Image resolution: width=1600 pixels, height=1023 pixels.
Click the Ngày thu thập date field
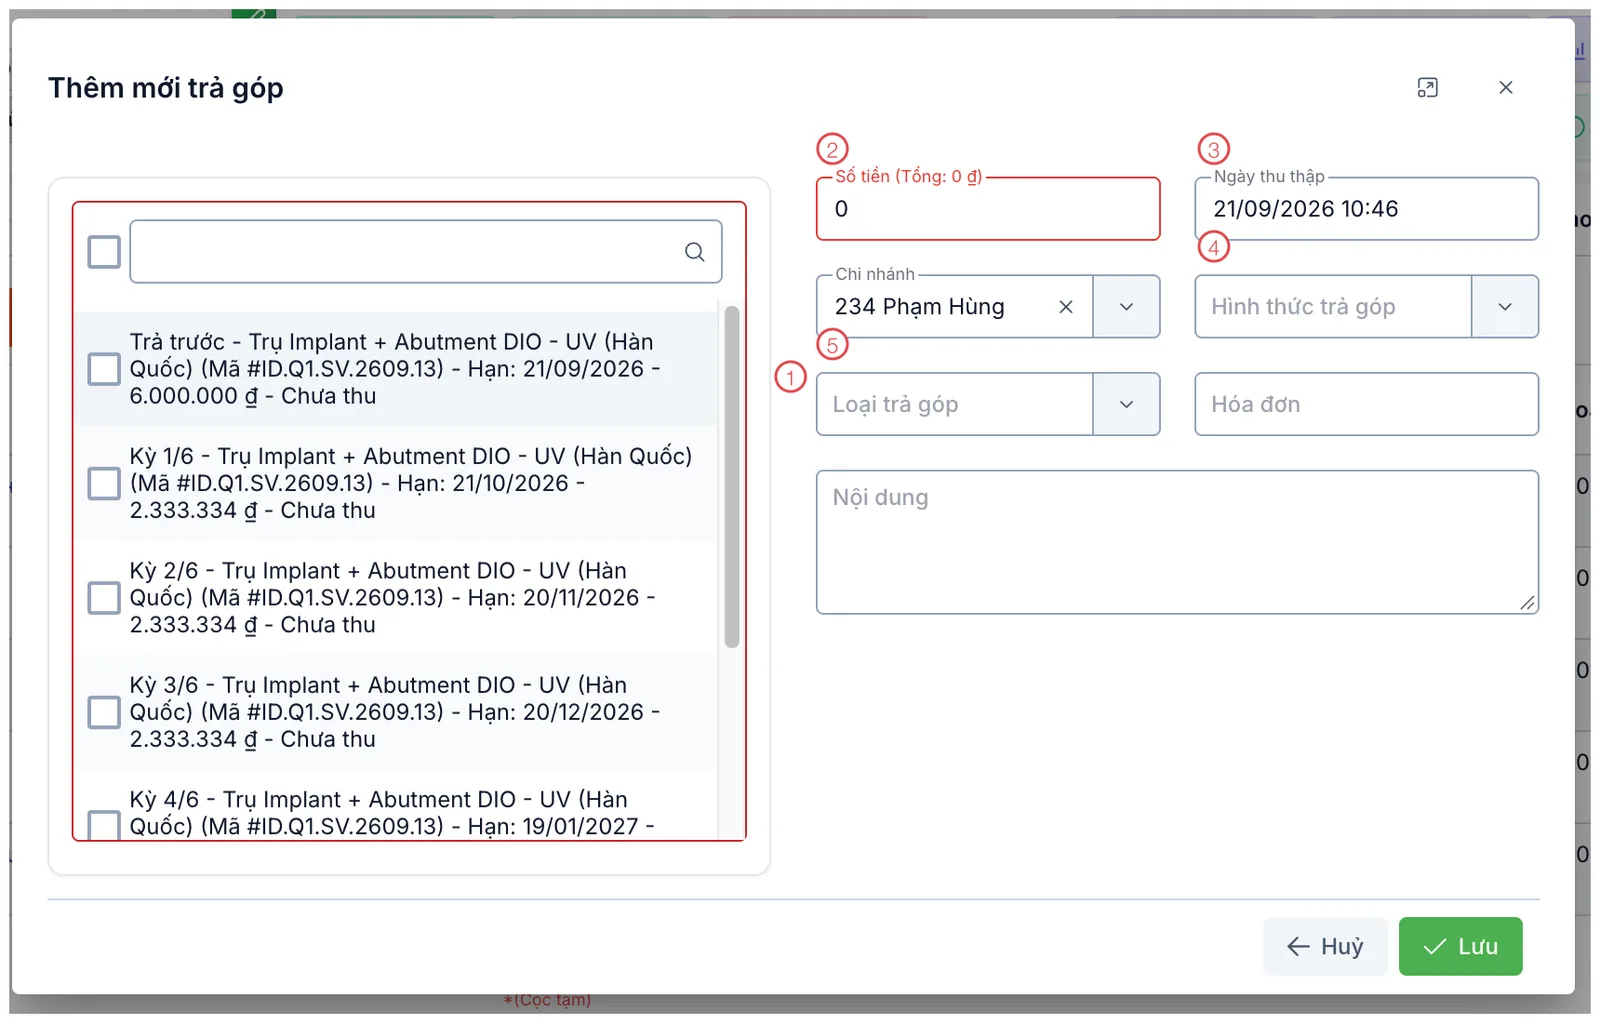click(1366, 209)
